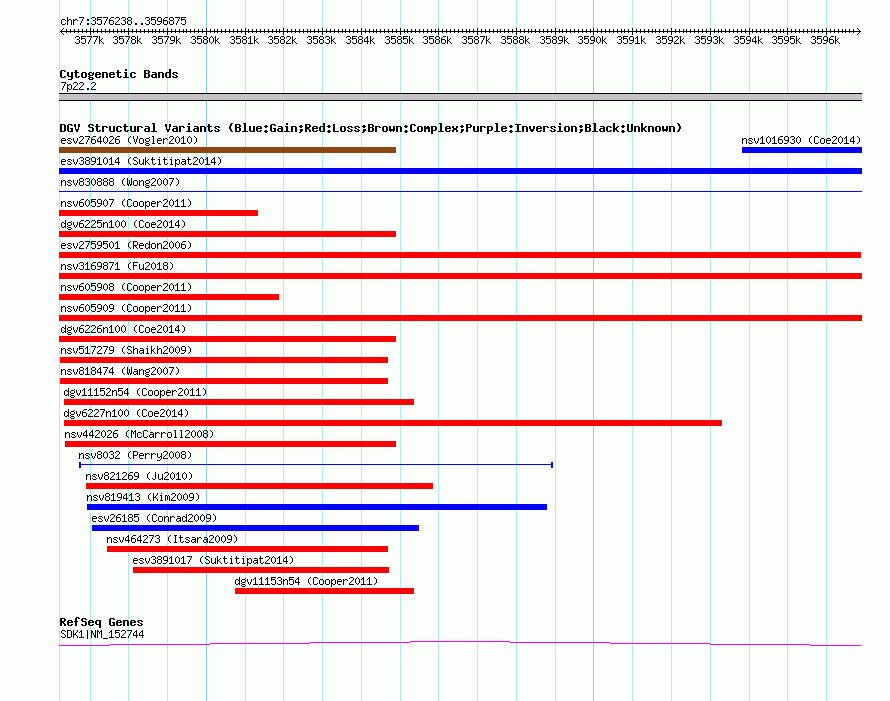Select the nsv464273 (Itsara2009) label
Screen dimensions: 890x701
(172, 539)
